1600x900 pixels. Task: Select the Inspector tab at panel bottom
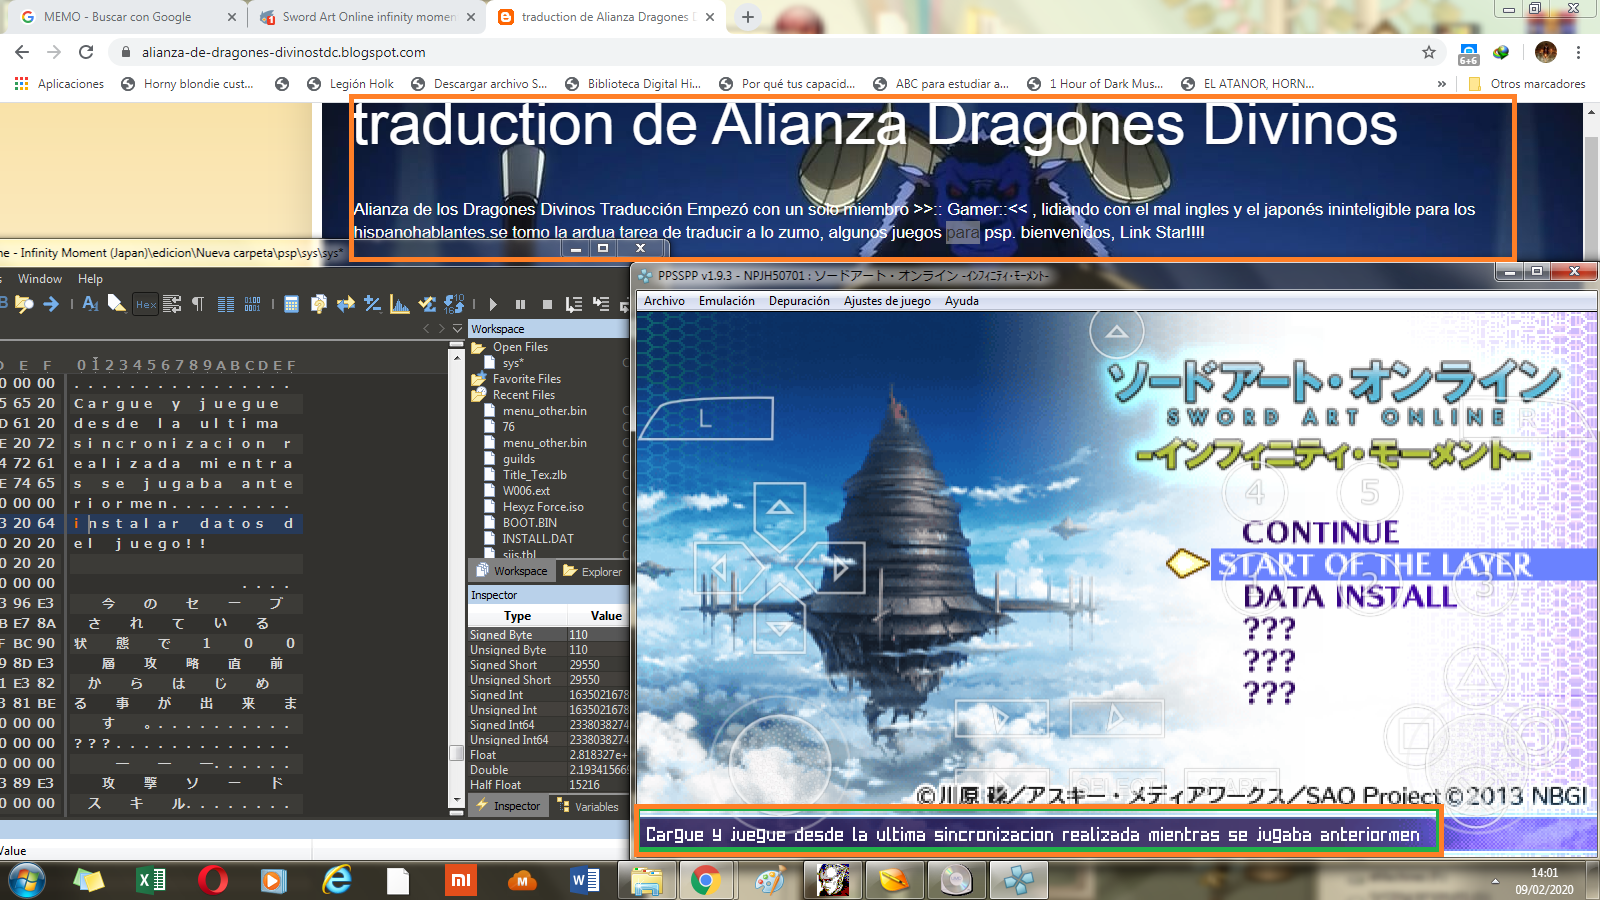click(x=508, y=807)
